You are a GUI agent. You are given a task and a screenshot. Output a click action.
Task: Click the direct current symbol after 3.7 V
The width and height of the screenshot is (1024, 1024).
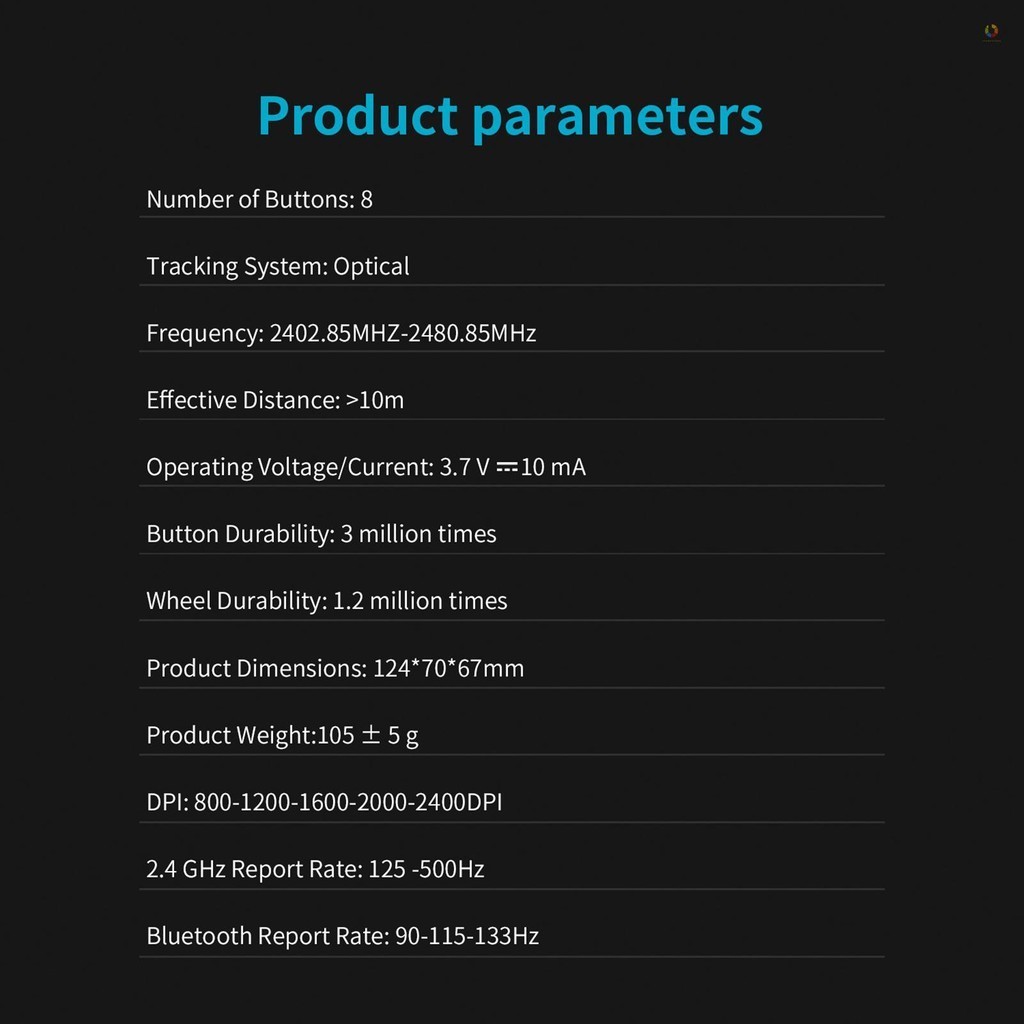click(x=506, y=466)
